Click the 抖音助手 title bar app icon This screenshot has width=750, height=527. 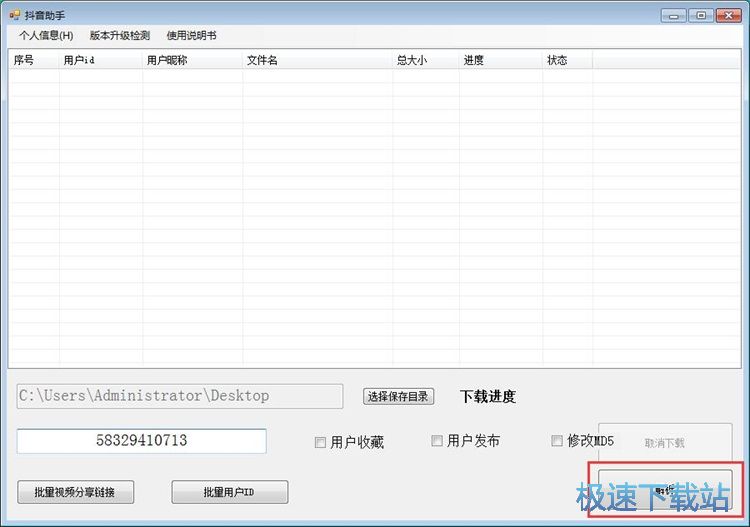click(14, 15)
